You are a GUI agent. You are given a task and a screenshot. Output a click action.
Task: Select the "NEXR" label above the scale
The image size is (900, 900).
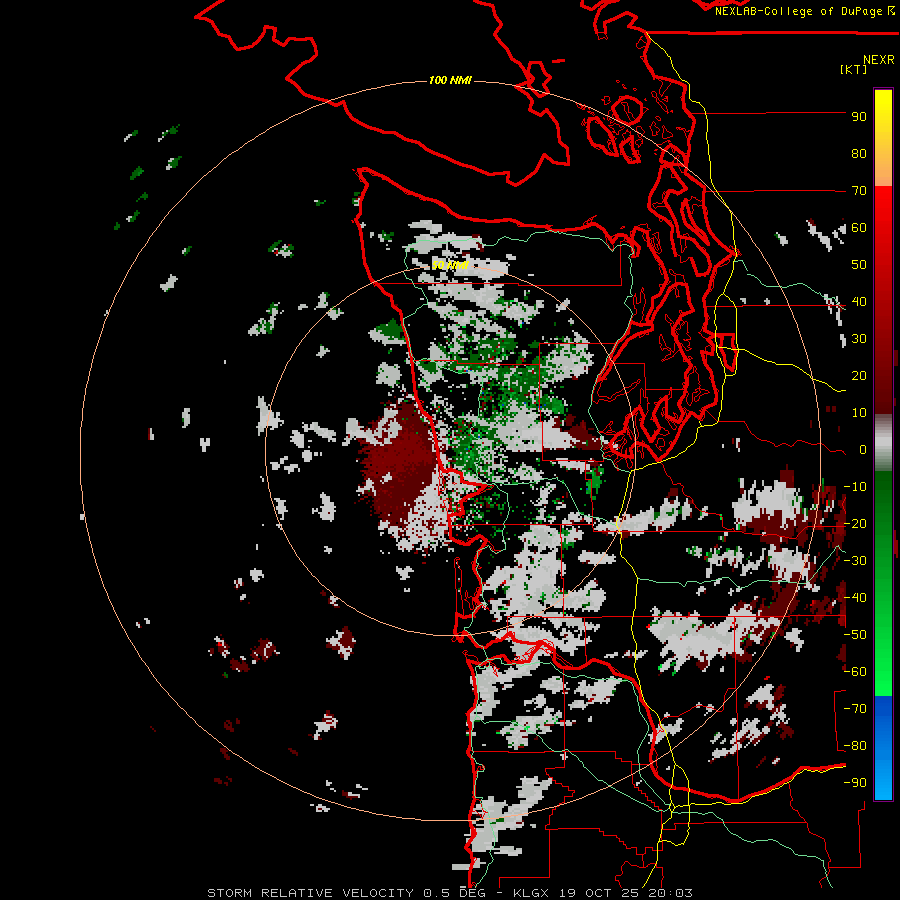pyautogui.click(x=878, y=60)
